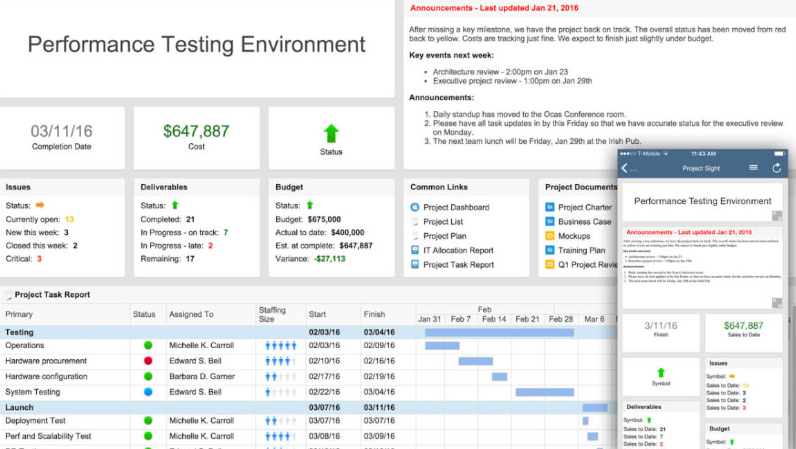Click the red status dot for Hardware procurement
The height and width of the screenshot is (449, 796).
(x=148, y=360)
